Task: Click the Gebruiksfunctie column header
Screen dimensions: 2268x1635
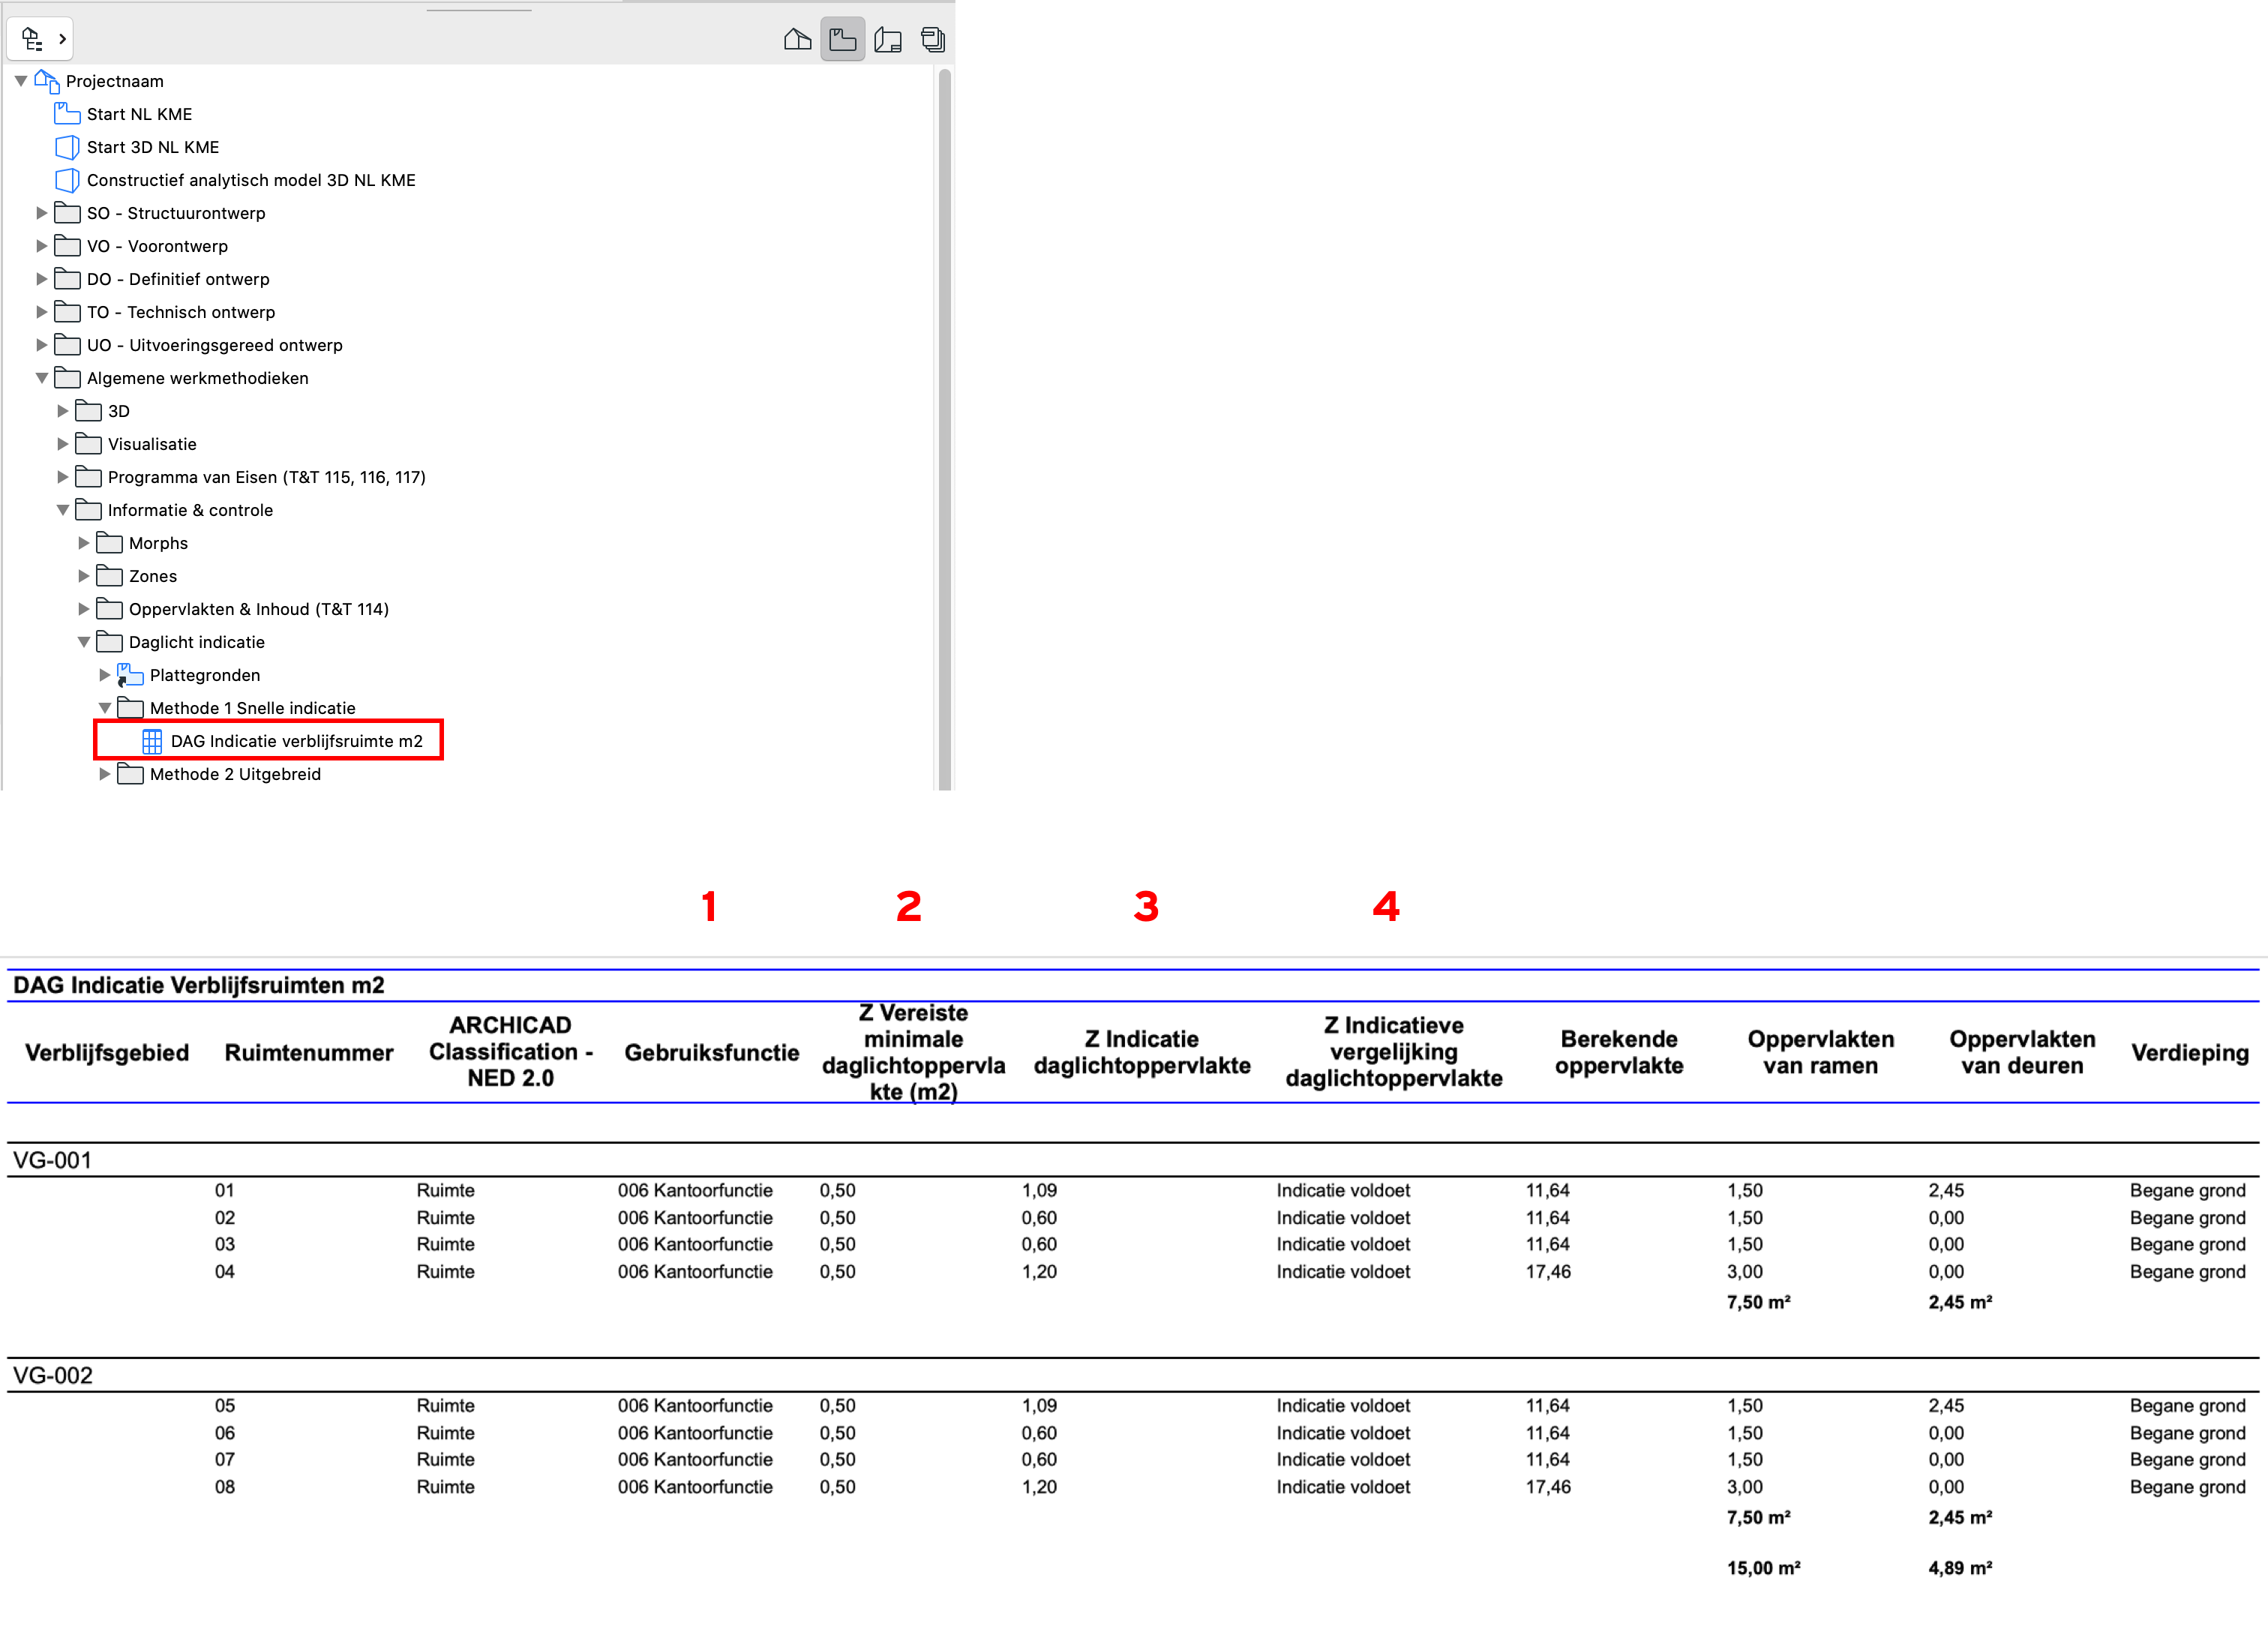Action: 712,1052
